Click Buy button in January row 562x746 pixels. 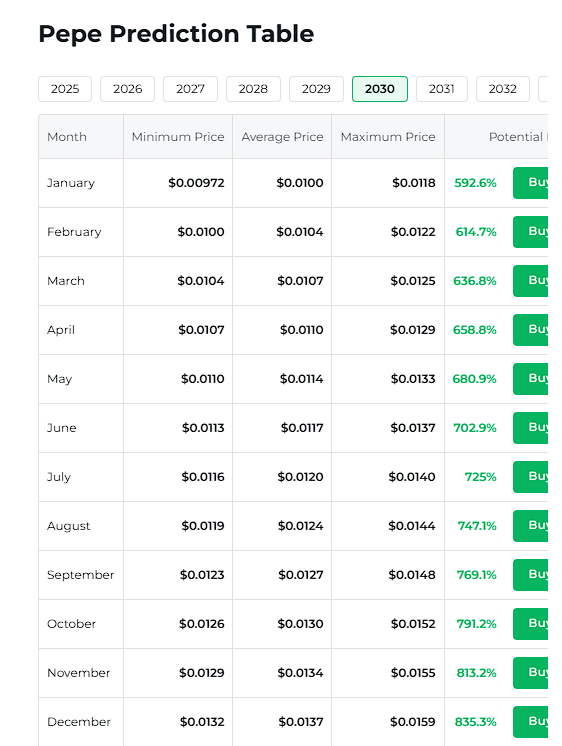(531, 183)
